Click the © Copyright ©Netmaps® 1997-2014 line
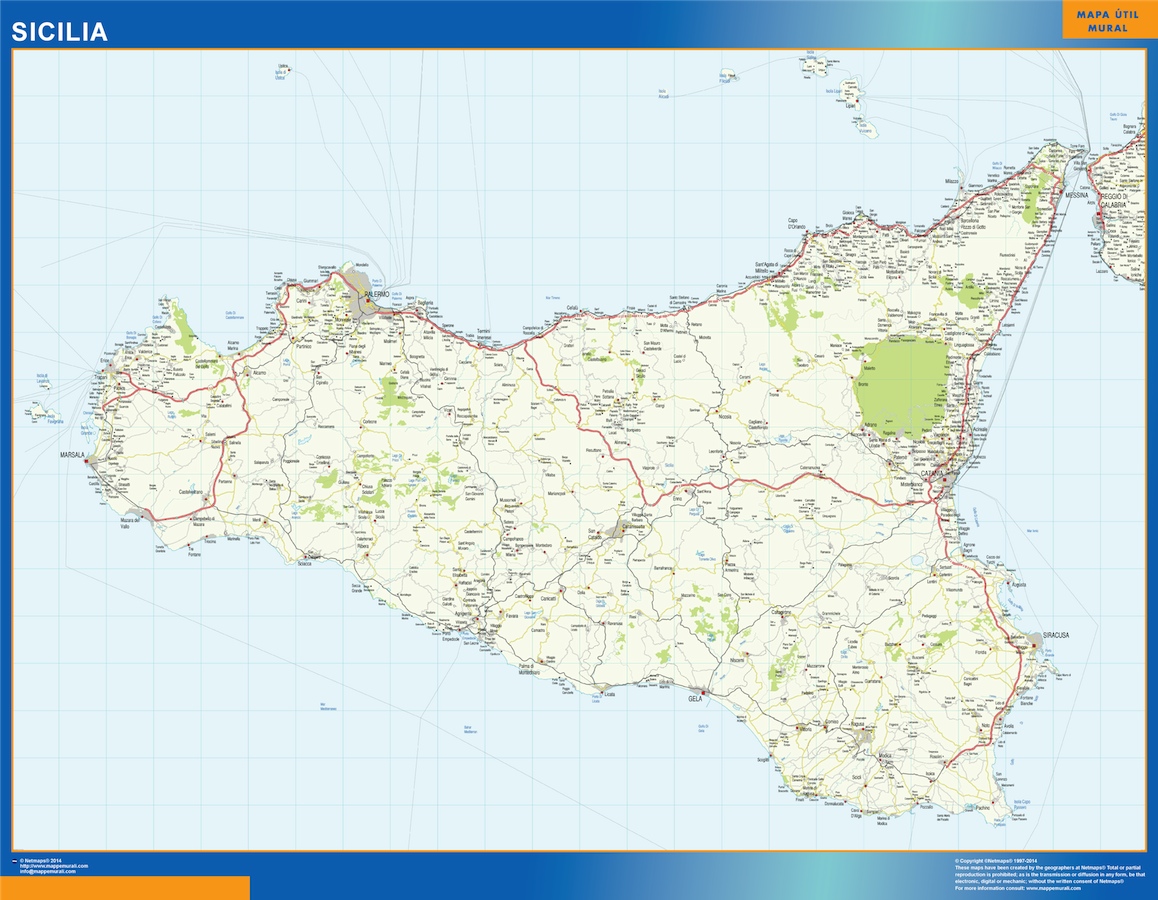The height and width of the screenshot is (900, 1158). pos(996,861)
